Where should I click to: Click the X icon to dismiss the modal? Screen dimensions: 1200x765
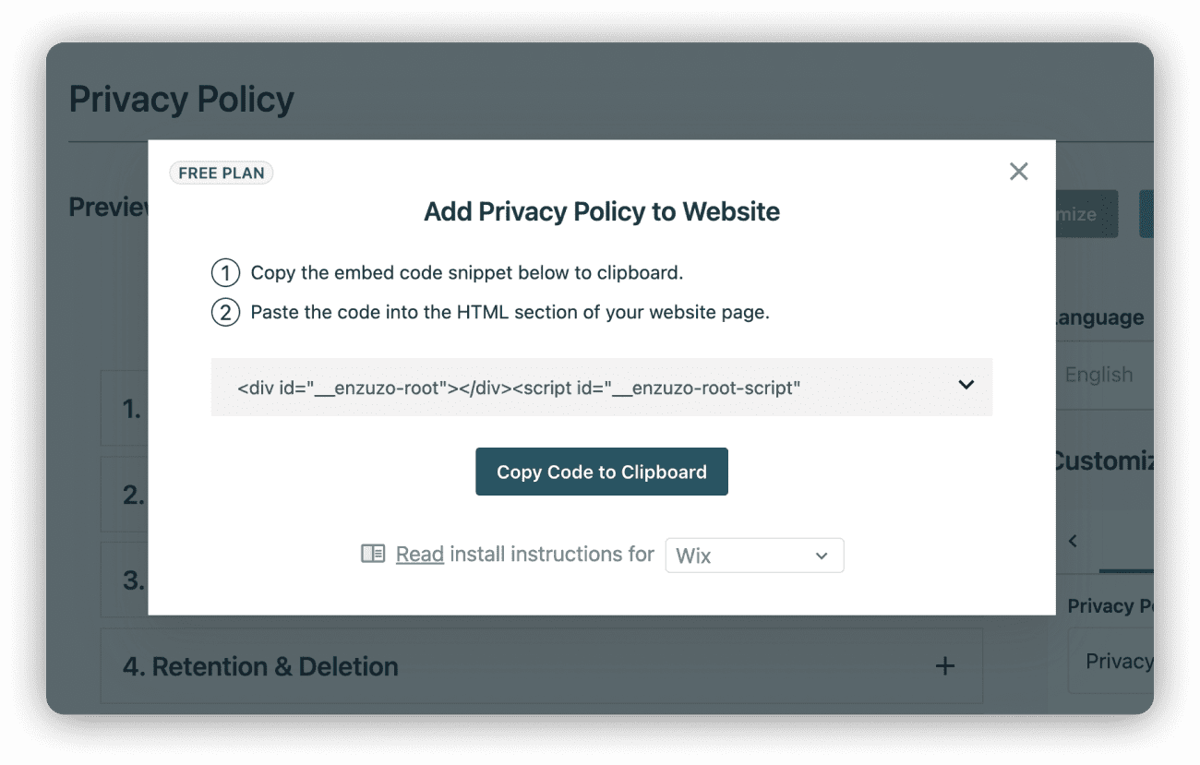tap(1018, 171)
